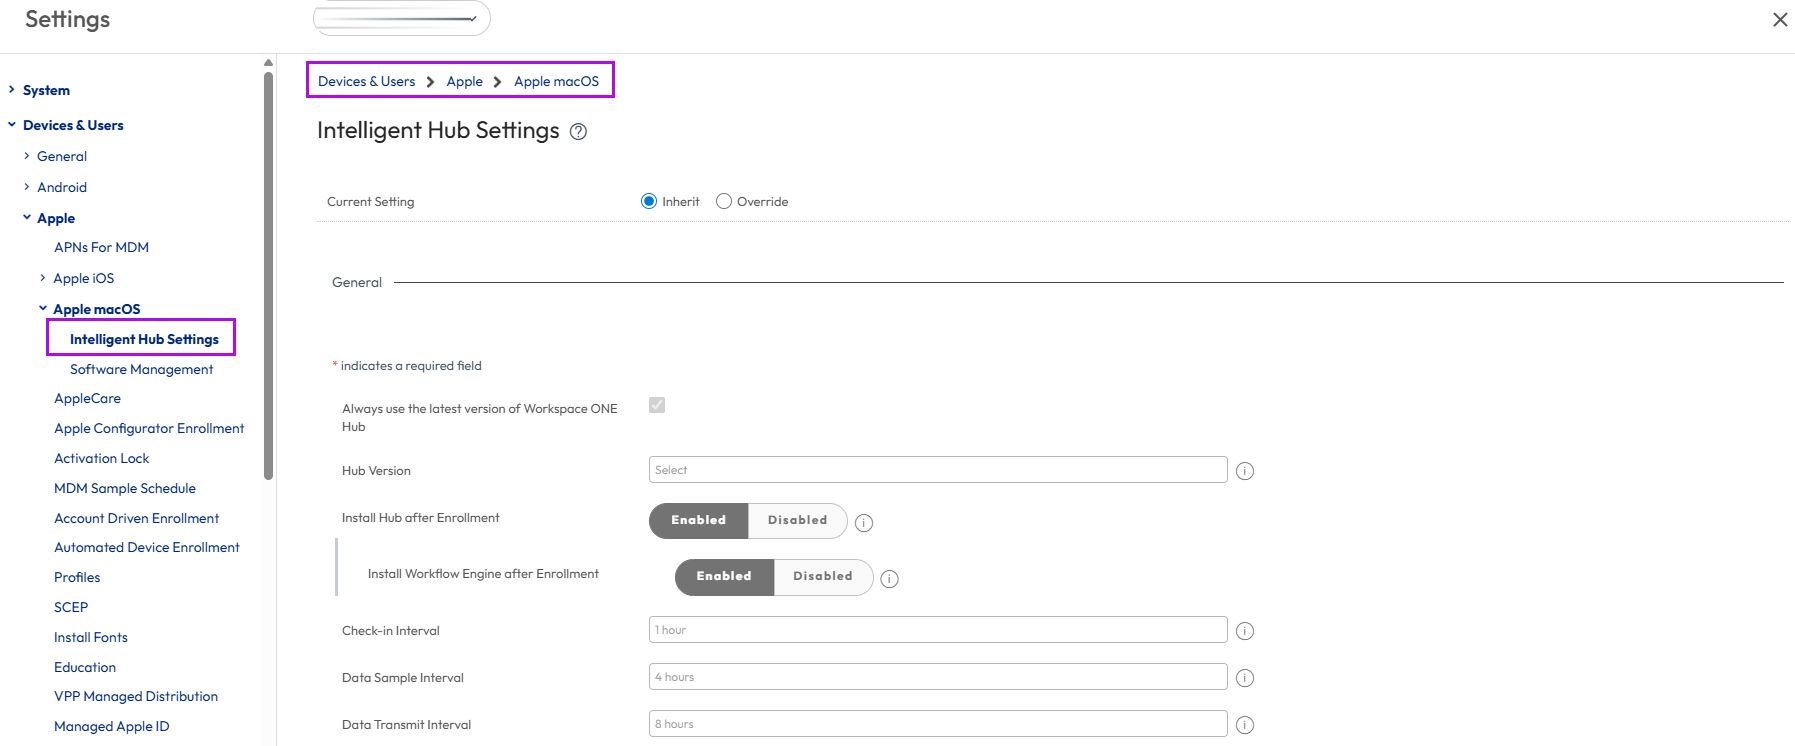The height and width of the screenshot is (746, 1795).
Task: Click the Data Sample Interval field
Action: pos(938,677)
